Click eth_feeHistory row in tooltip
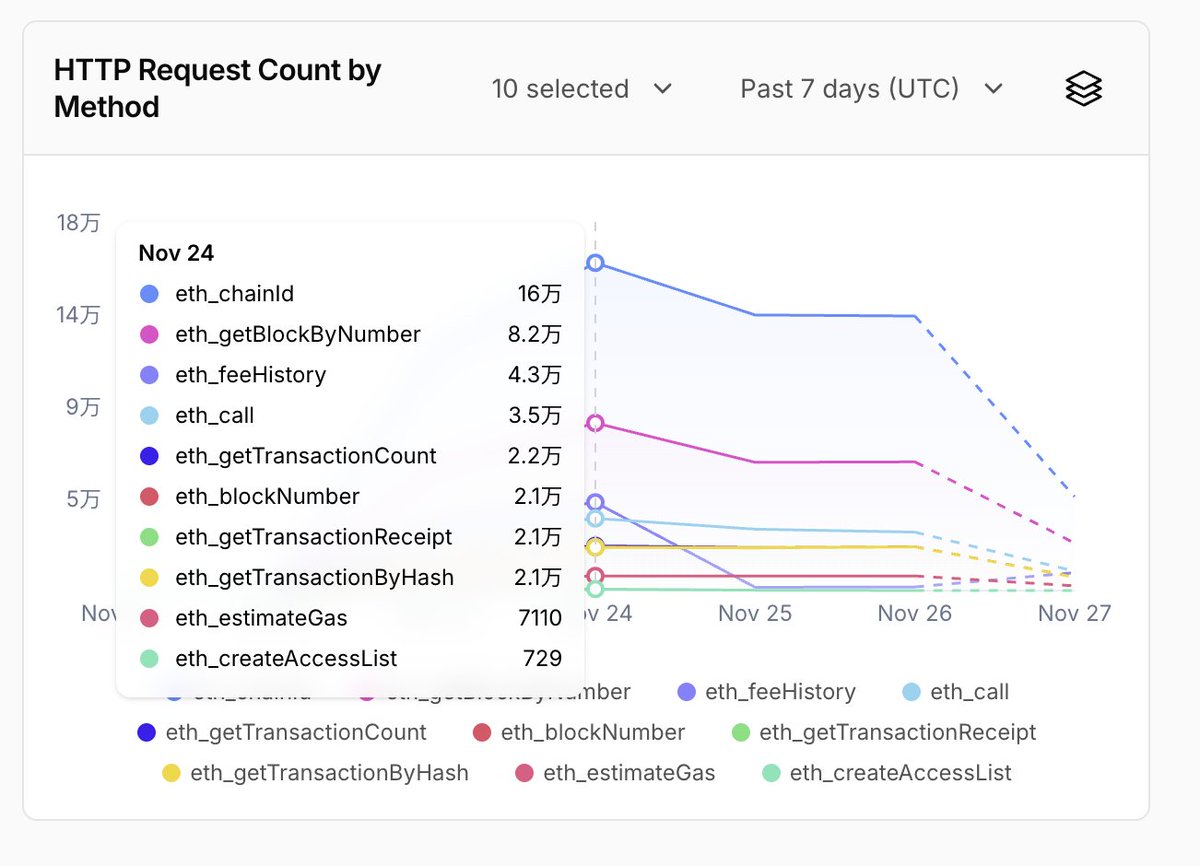The height and width of the screenshot is (866, 1200). [x=350, y=375]
